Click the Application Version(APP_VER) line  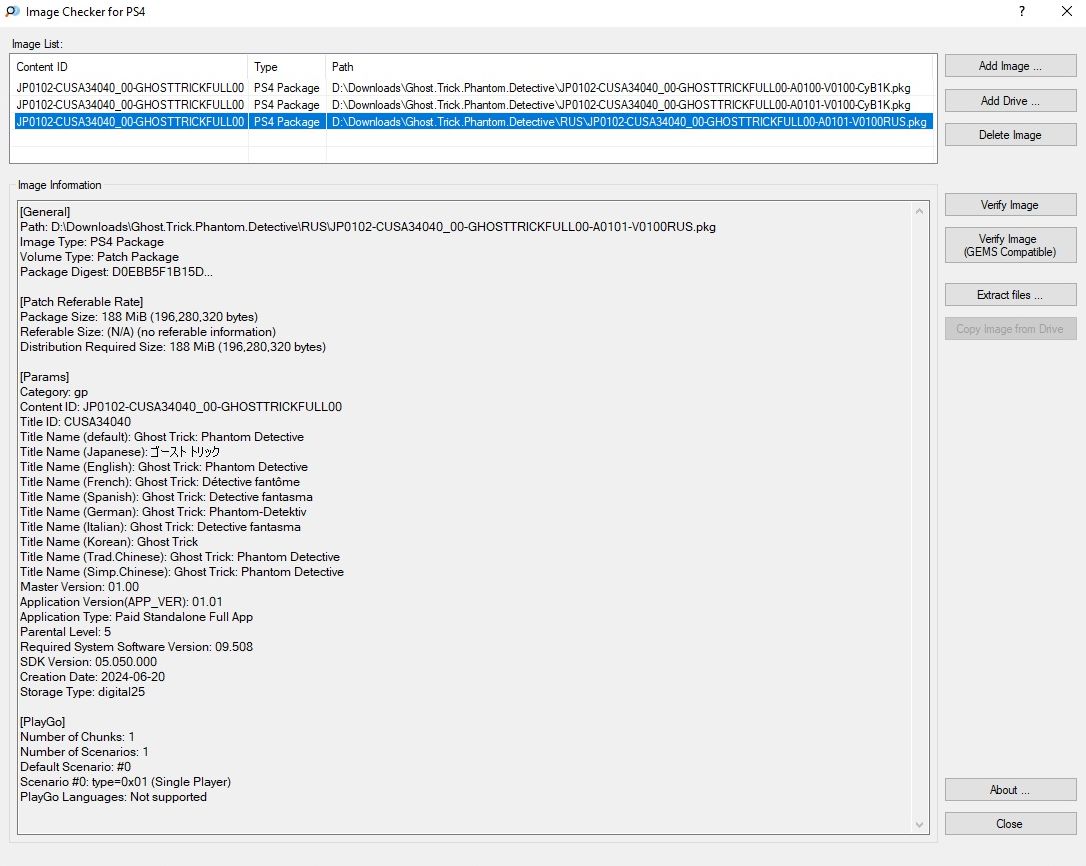[121, 602]
